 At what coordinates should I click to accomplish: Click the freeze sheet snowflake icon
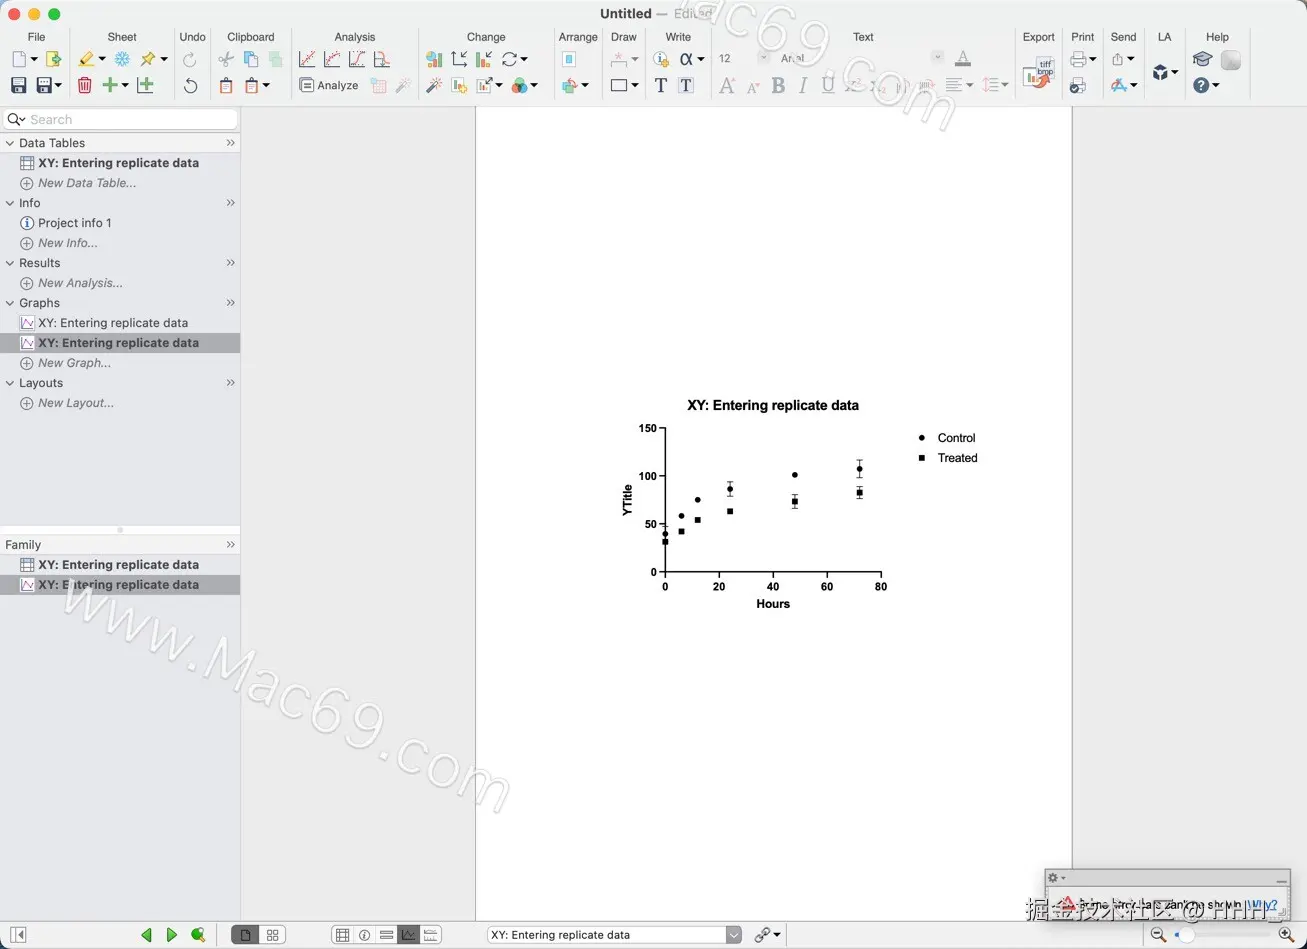(122, 60)
